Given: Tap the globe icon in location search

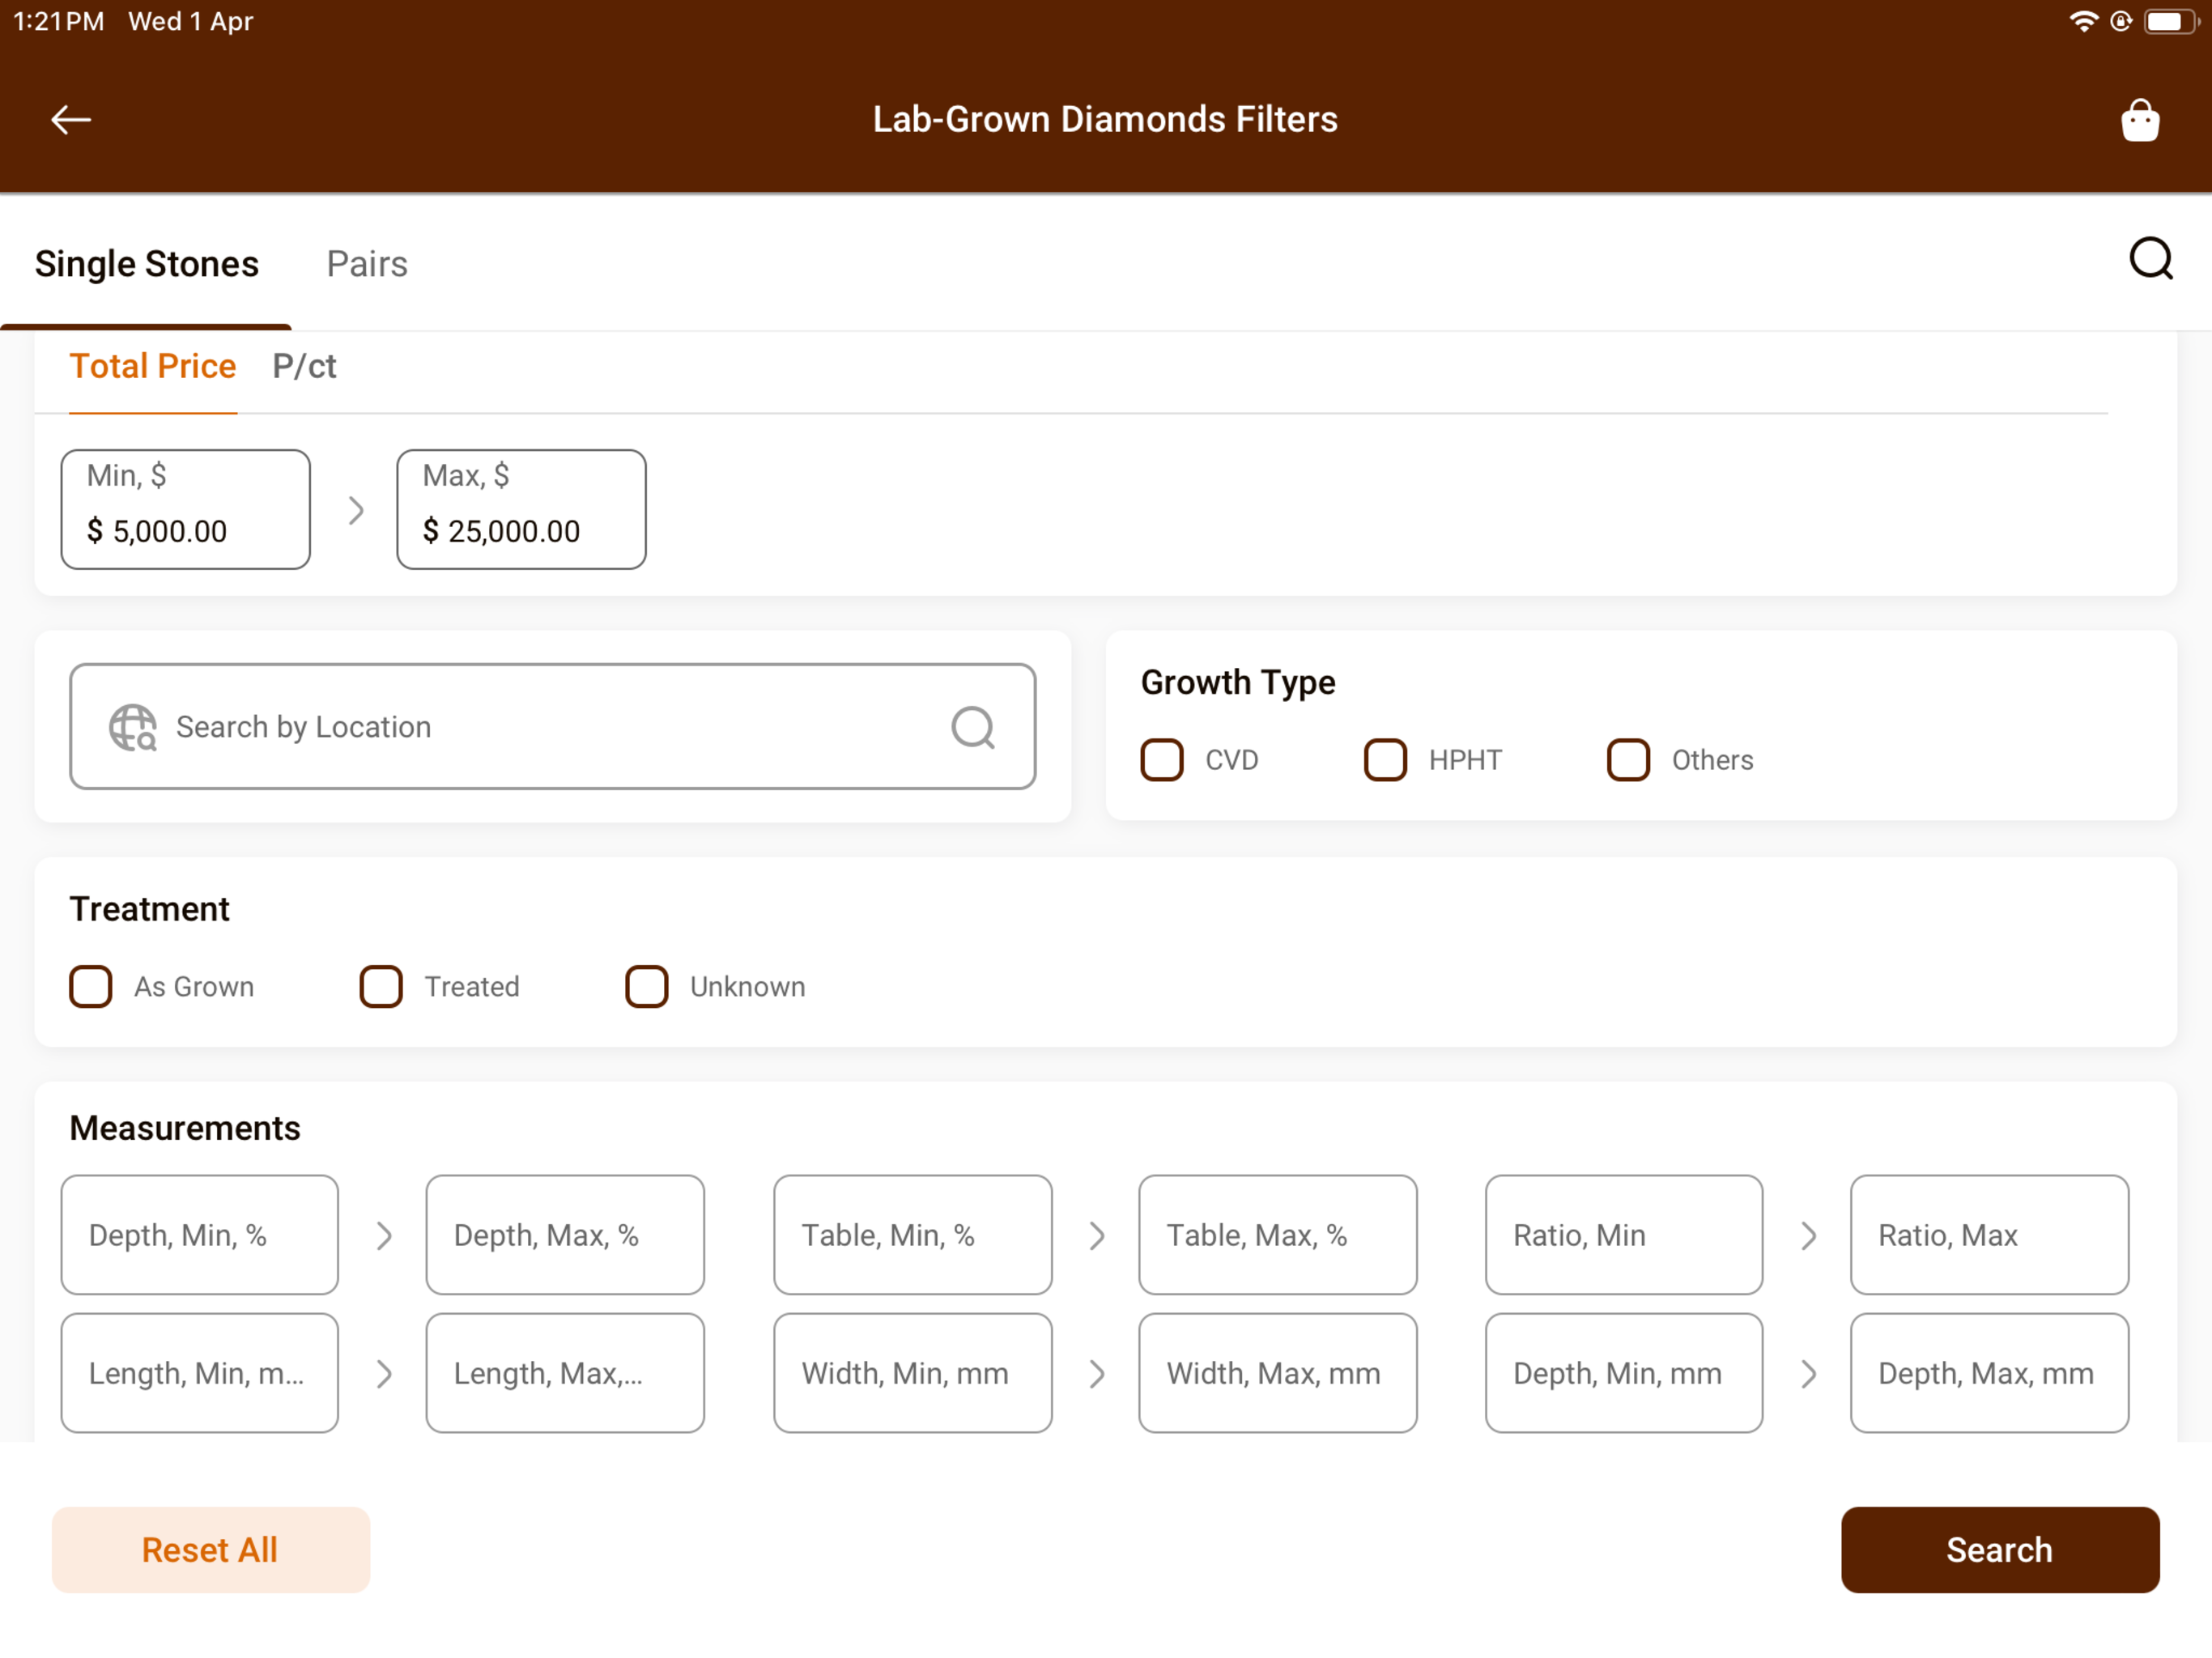Looking at the screenshot, I should click(132, 727).
